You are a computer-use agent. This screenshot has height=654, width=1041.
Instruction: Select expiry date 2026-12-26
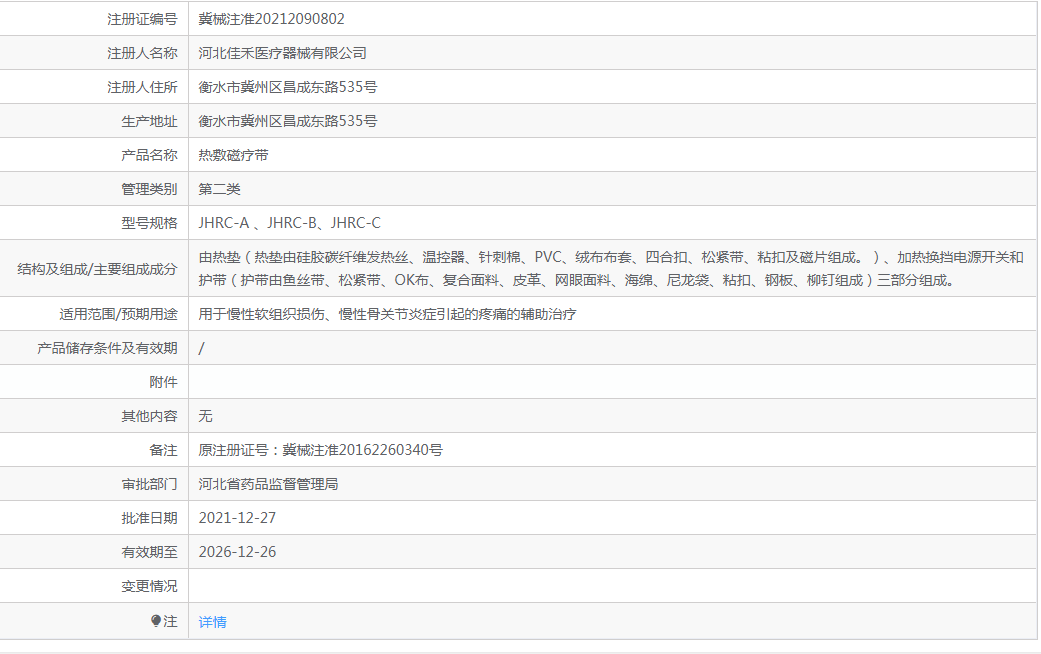237,552
